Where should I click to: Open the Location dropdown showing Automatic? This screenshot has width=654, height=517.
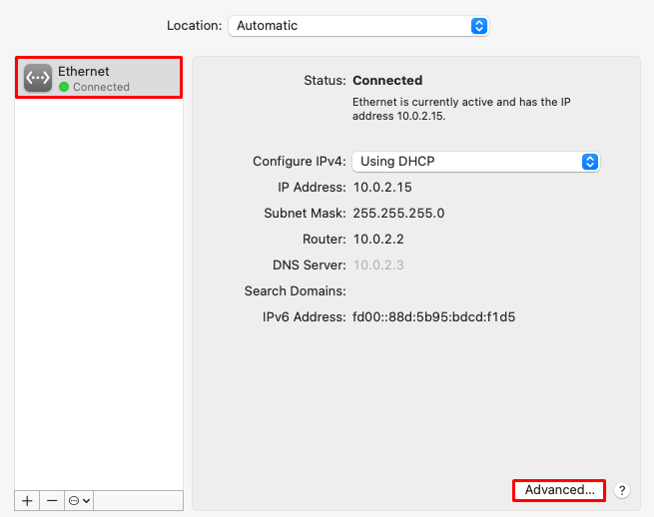[359, 26]
